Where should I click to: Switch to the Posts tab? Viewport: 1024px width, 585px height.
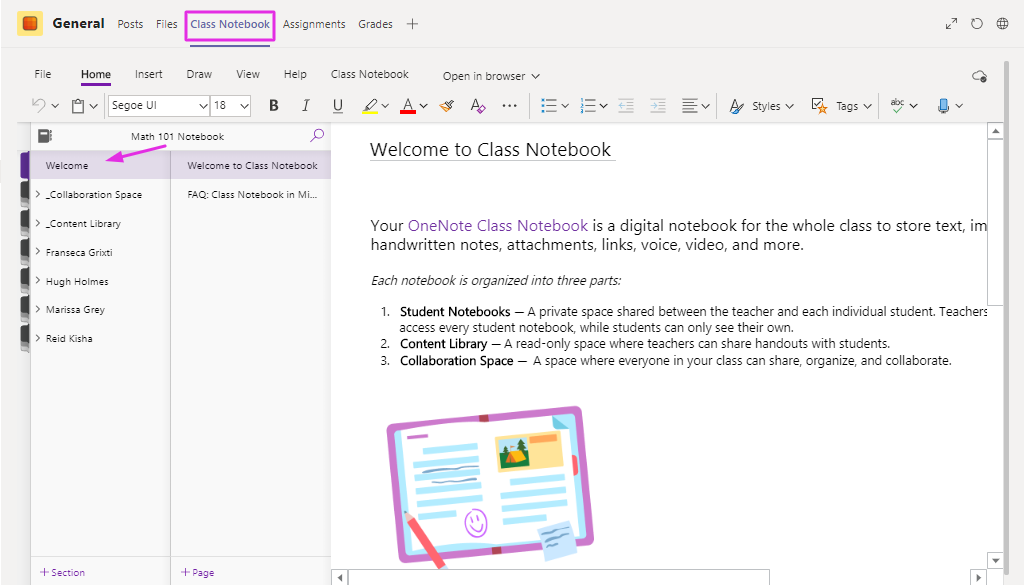click(130, 24)
